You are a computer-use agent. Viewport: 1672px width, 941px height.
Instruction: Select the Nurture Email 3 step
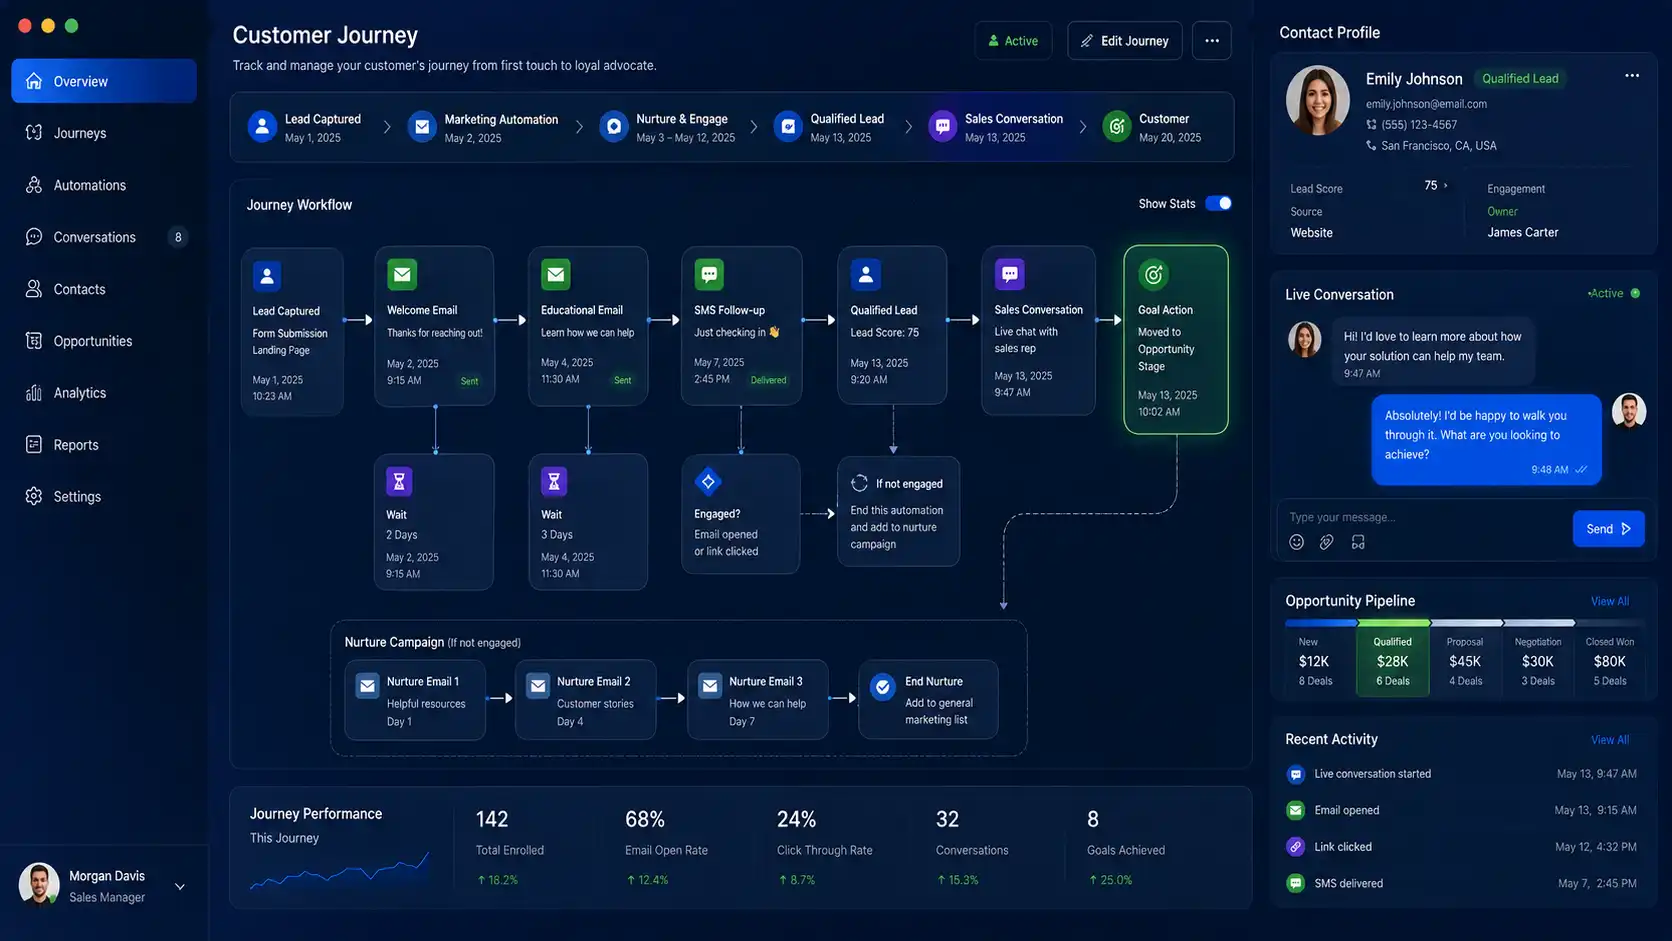758,700
